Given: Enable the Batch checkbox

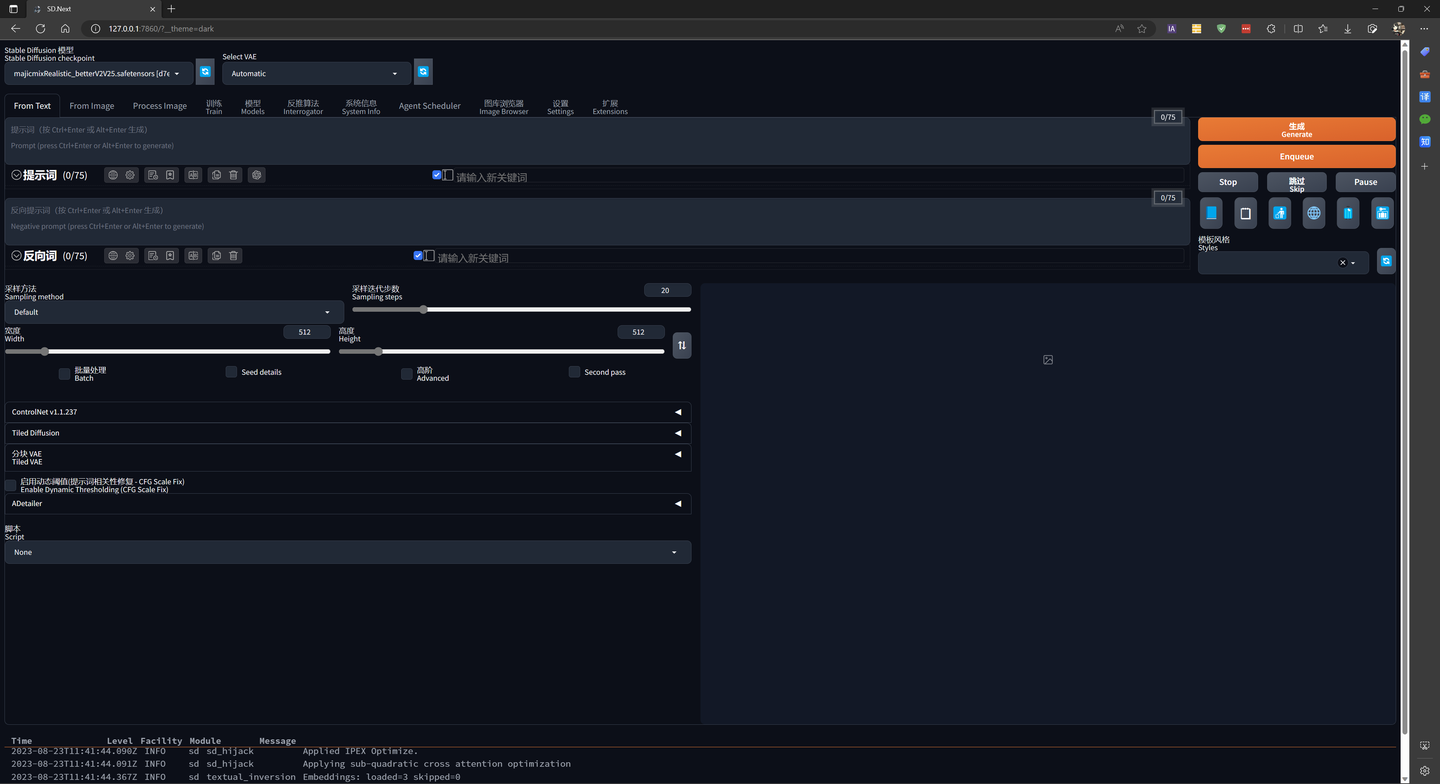Looking at the screenshot, I should pos(64,373).
